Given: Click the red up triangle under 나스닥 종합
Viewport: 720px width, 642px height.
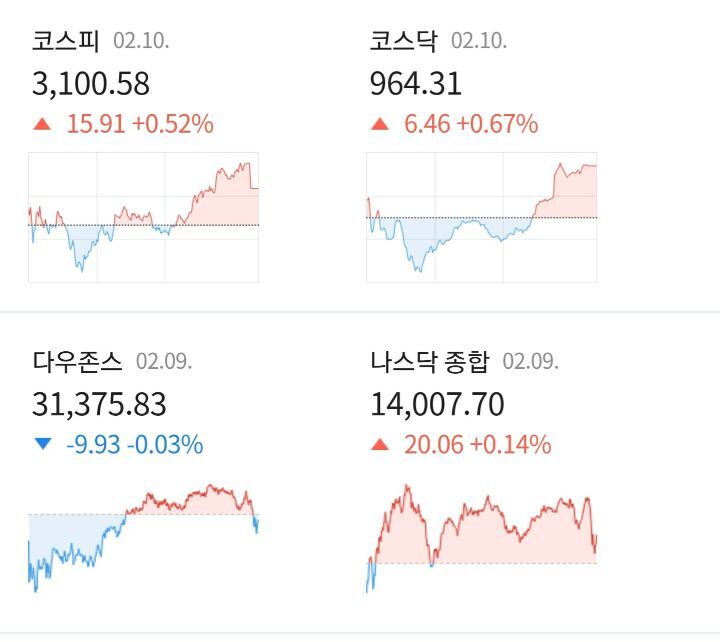Looking at the screenshot, I should [x=380, y=444].
